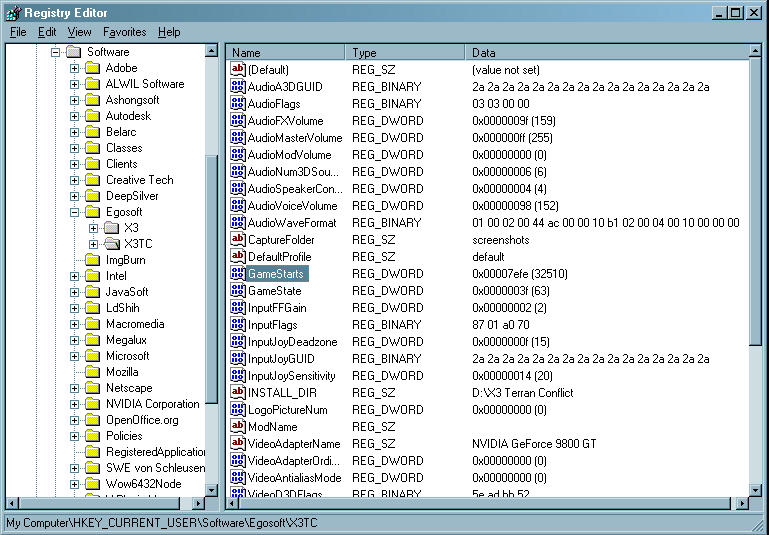Select the AudioVoiceVolume value name
Image resolution: width=769 pixels, height=535 pixels.
pos(292,205)
